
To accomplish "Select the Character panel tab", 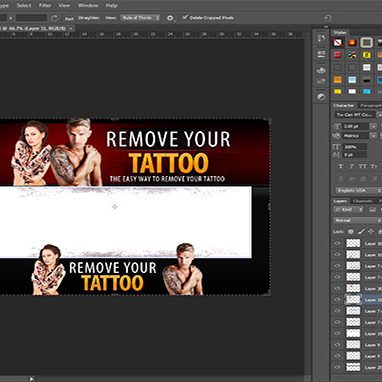I will tap(344, 105).
